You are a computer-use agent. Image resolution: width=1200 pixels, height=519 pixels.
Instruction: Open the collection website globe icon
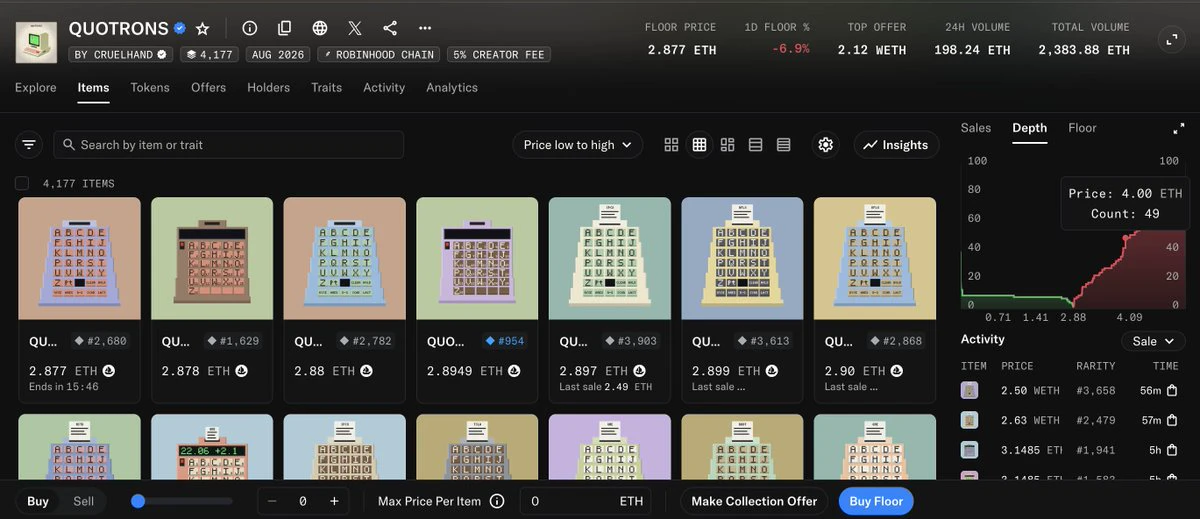[x=320, y=29]
